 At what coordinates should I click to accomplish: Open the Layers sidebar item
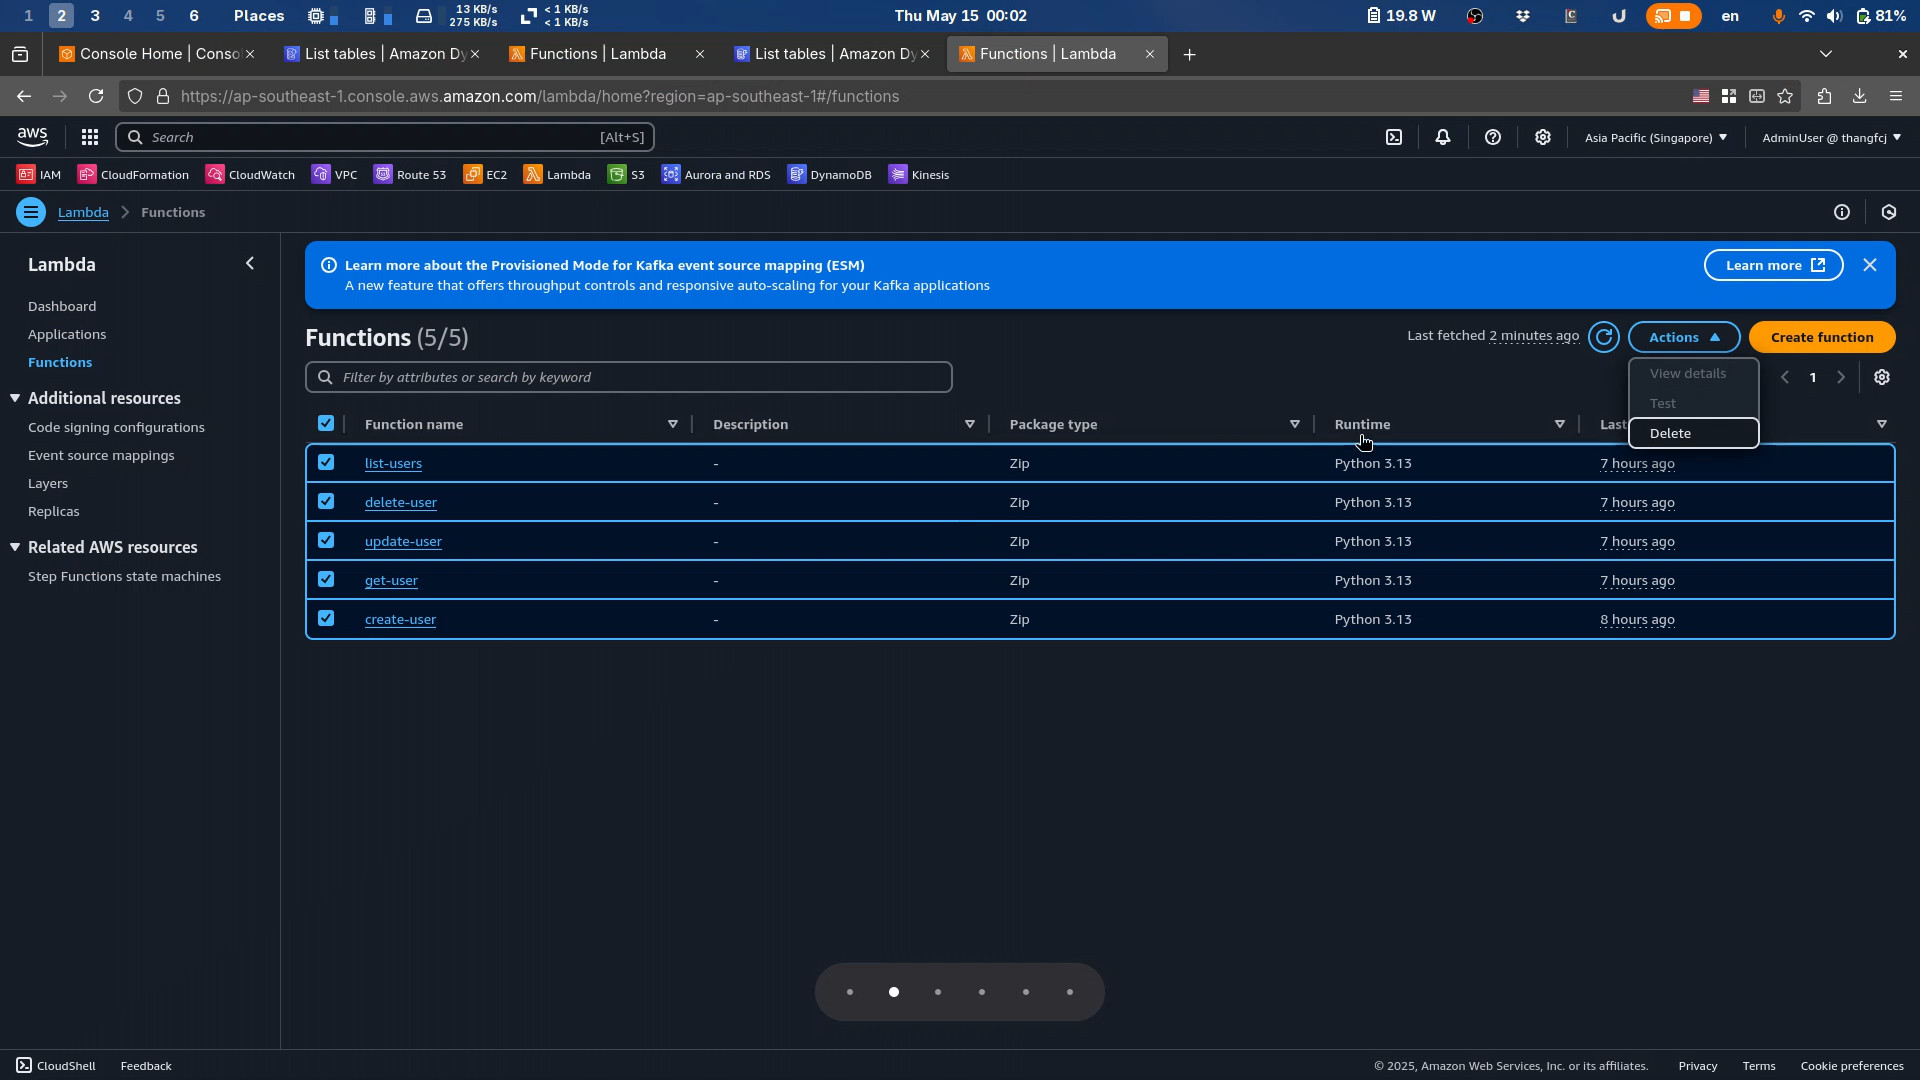[48, 483]
